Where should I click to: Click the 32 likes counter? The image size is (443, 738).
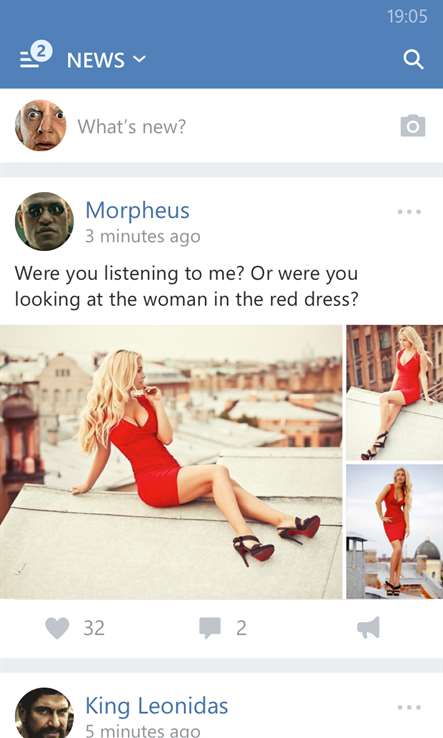94,628
